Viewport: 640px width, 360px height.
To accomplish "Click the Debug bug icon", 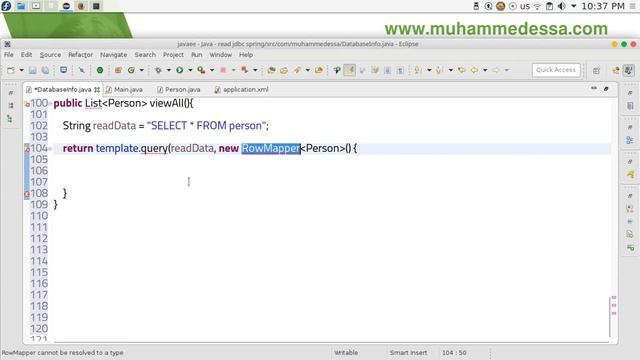I will coord(158,70).
